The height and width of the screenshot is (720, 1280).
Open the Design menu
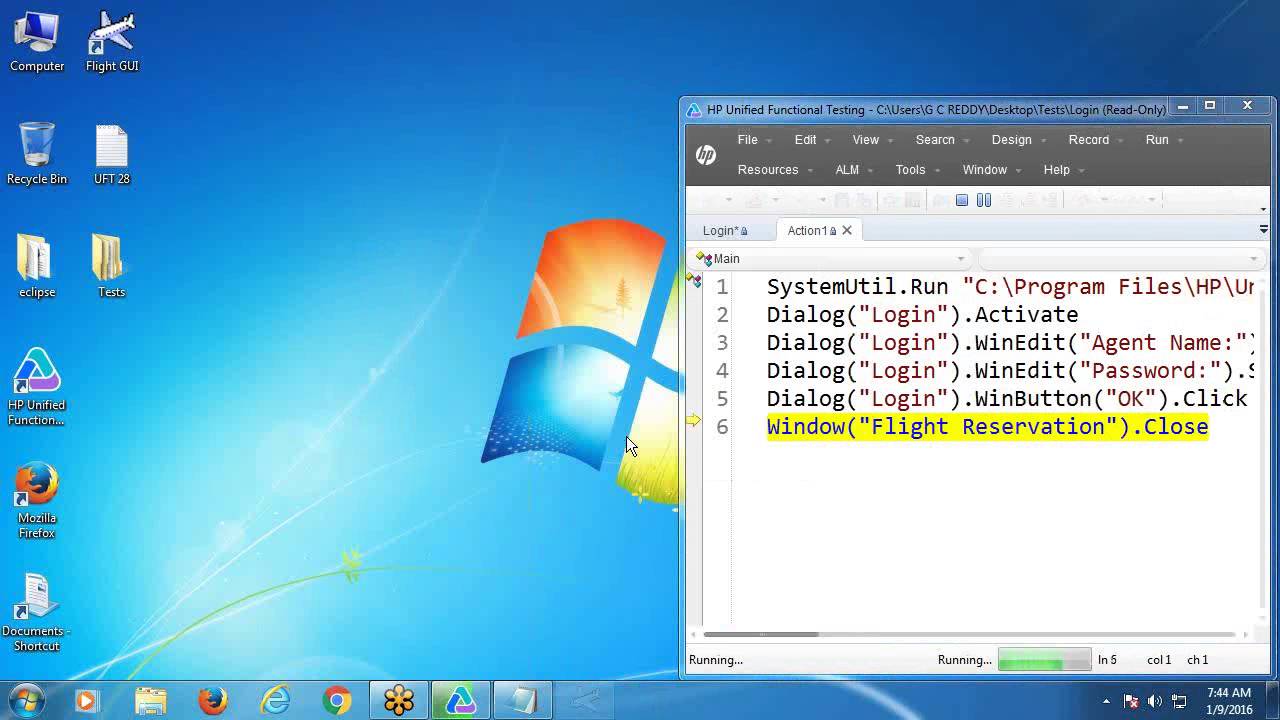(x=1018, y=140)
